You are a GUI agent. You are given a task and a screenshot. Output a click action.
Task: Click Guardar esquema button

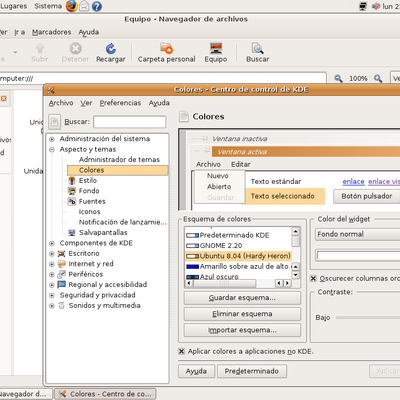coord(242,298)
